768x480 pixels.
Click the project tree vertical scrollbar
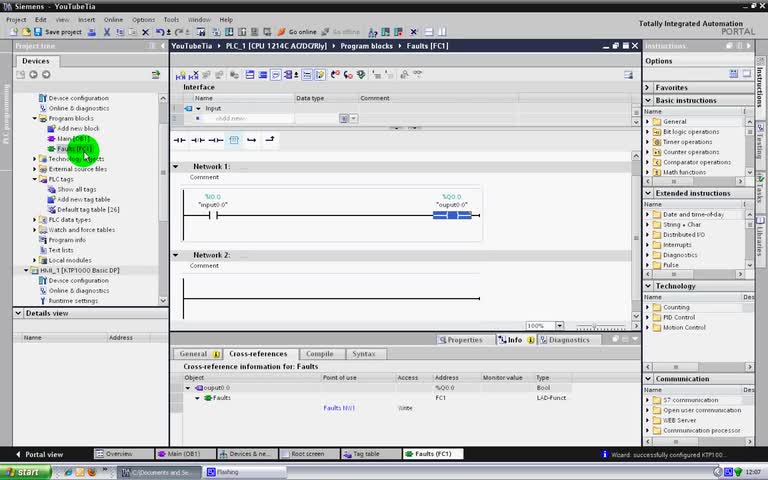tap(163, 199)
